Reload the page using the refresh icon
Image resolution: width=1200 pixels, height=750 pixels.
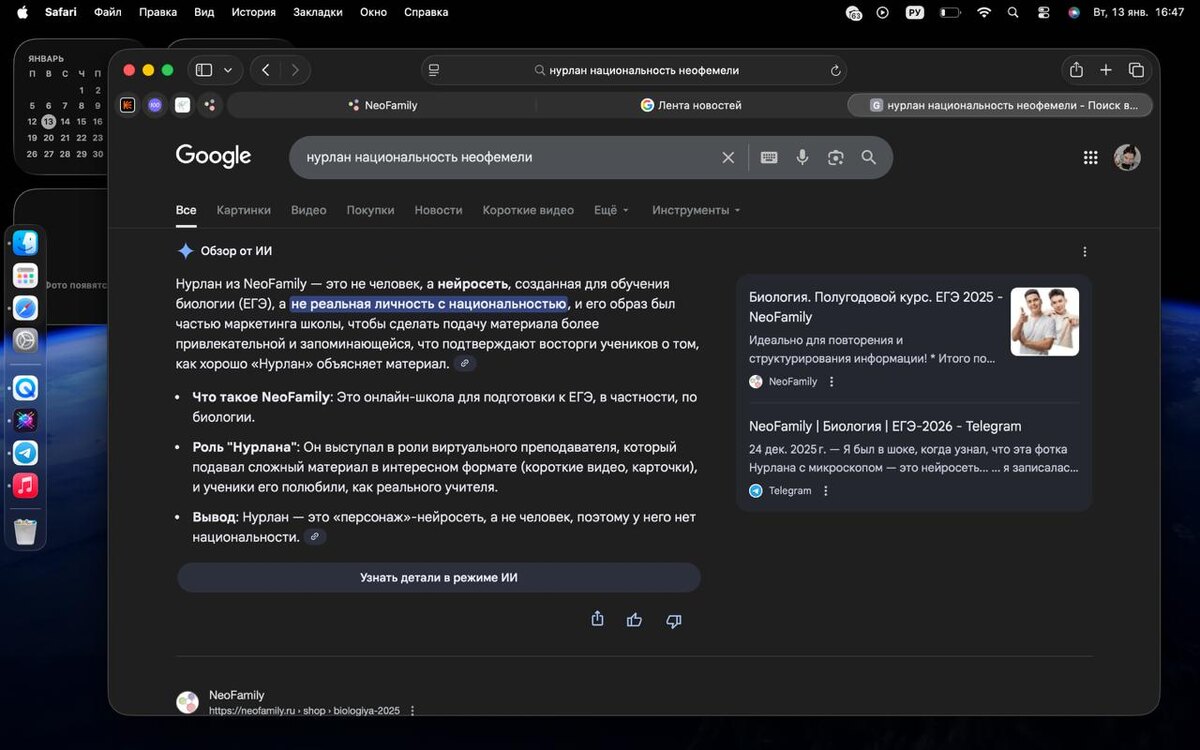[x=836, y=71]
